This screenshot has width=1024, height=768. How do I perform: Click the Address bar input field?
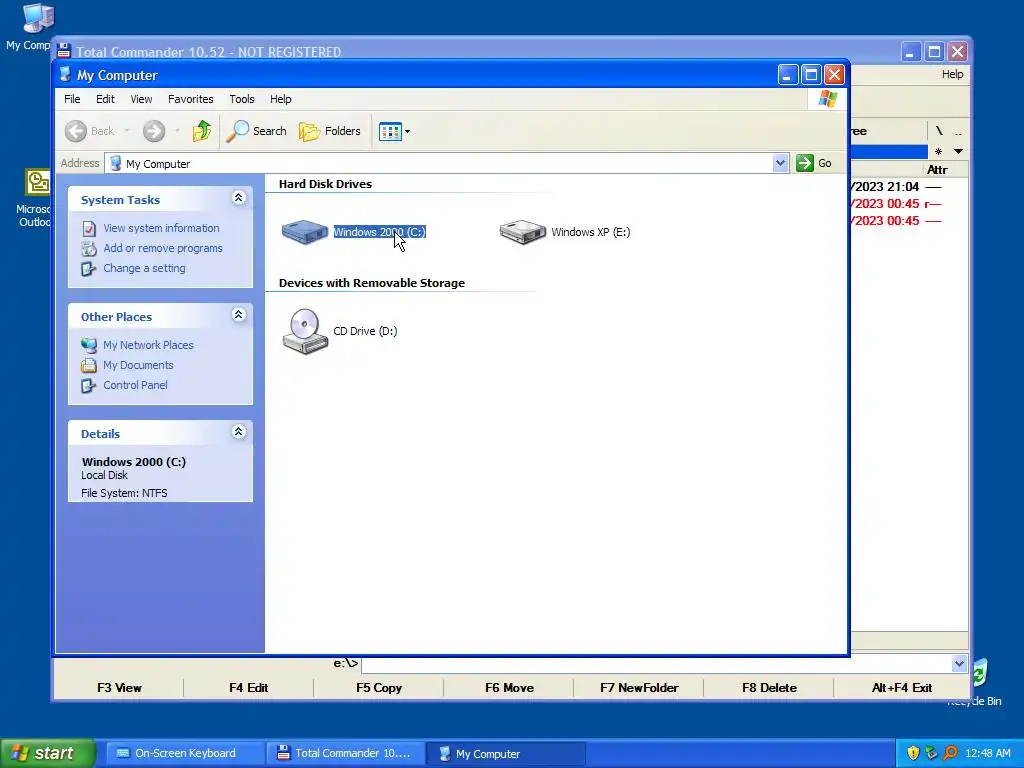[439, 163]
